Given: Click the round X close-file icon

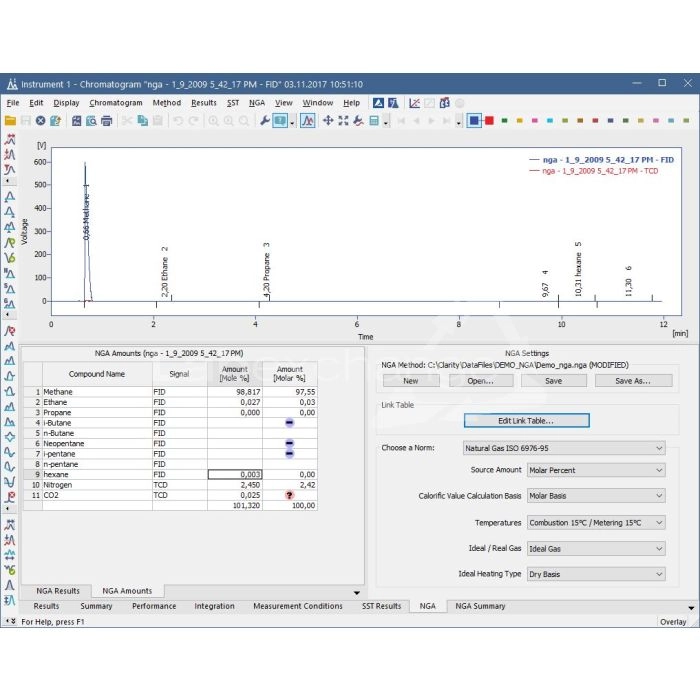Looking at the screenshot, I should 40,121.
